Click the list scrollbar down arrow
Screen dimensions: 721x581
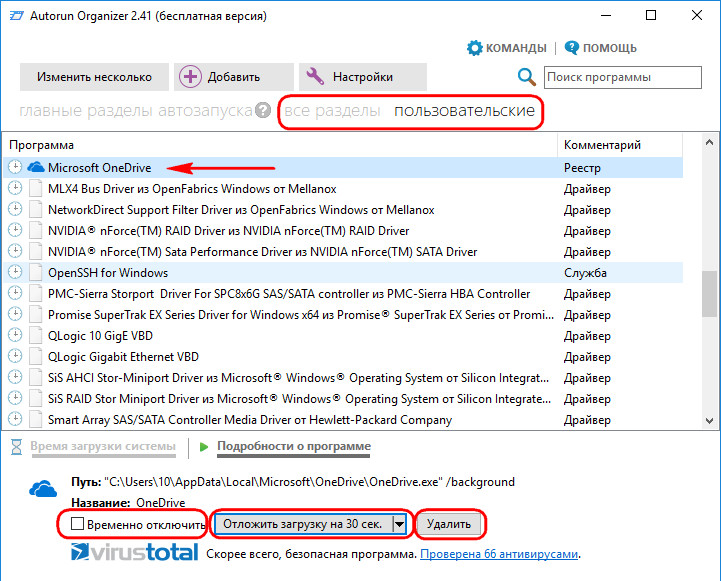click(710, 420)
